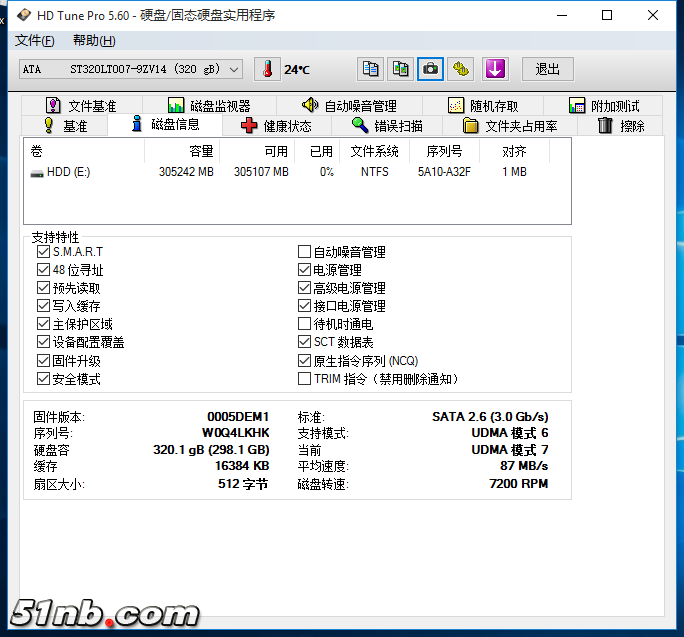
Task: Open the 文件夹占用率 tab
Action: [x=510, y=126]
